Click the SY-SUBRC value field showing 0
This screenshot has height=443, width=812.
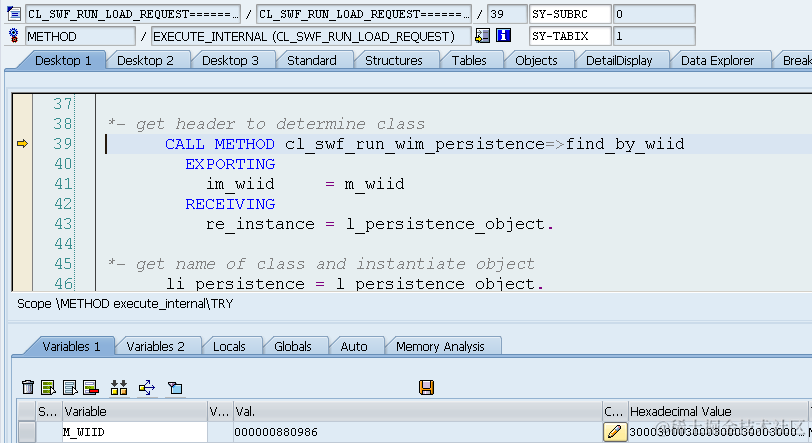[654, 14]
